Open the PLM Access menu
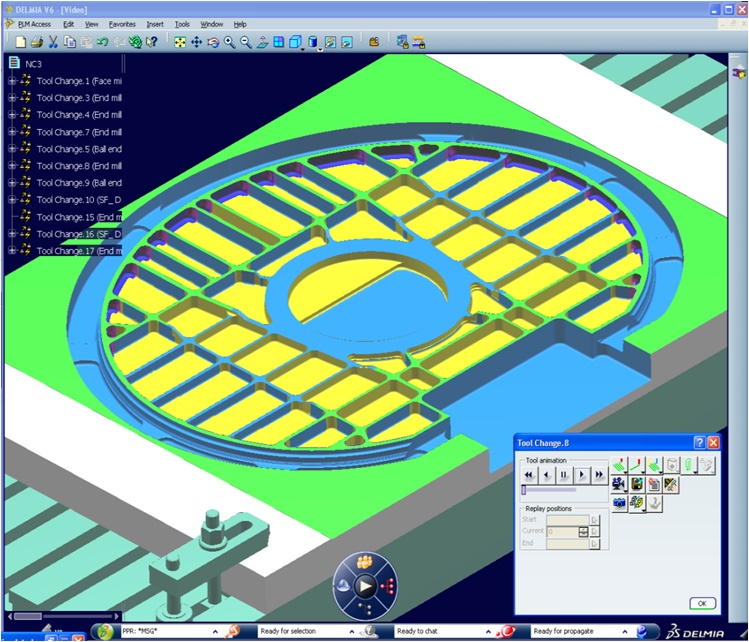The height and width of the screenshot is (642, 749). pos(34,24)
